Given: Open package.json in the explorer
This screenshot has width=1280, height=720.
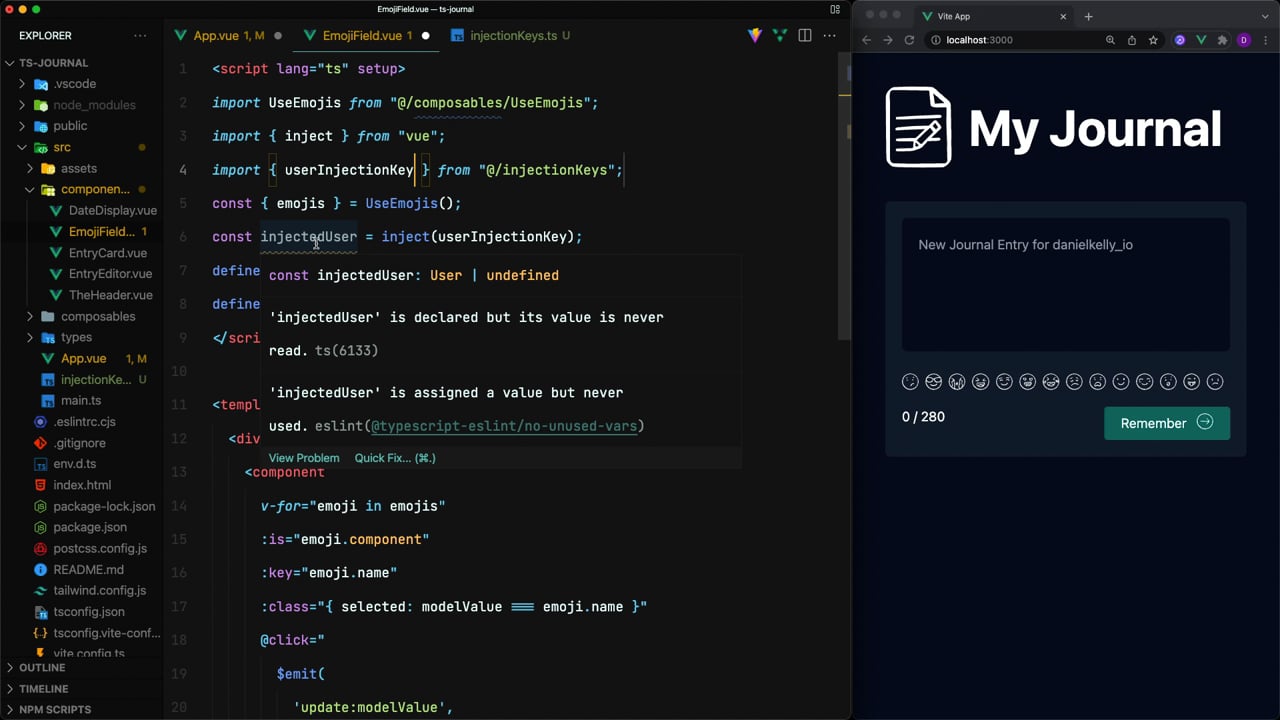Looking at the screenshot, I should pyautogui.click(x=90, y=527).
